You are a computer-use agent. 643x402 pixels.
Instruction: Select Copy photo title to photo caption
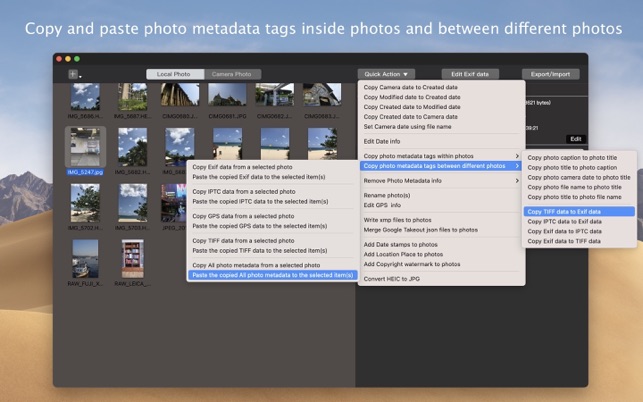[579, 168]
